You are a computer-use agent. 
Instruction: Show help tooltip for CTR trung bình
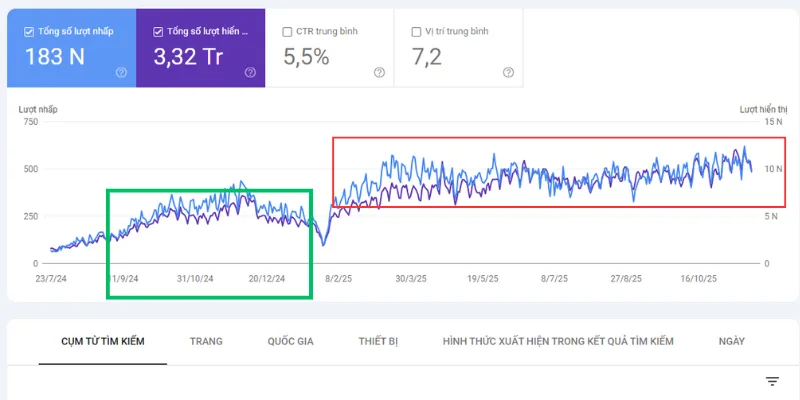tap(379, 72)
